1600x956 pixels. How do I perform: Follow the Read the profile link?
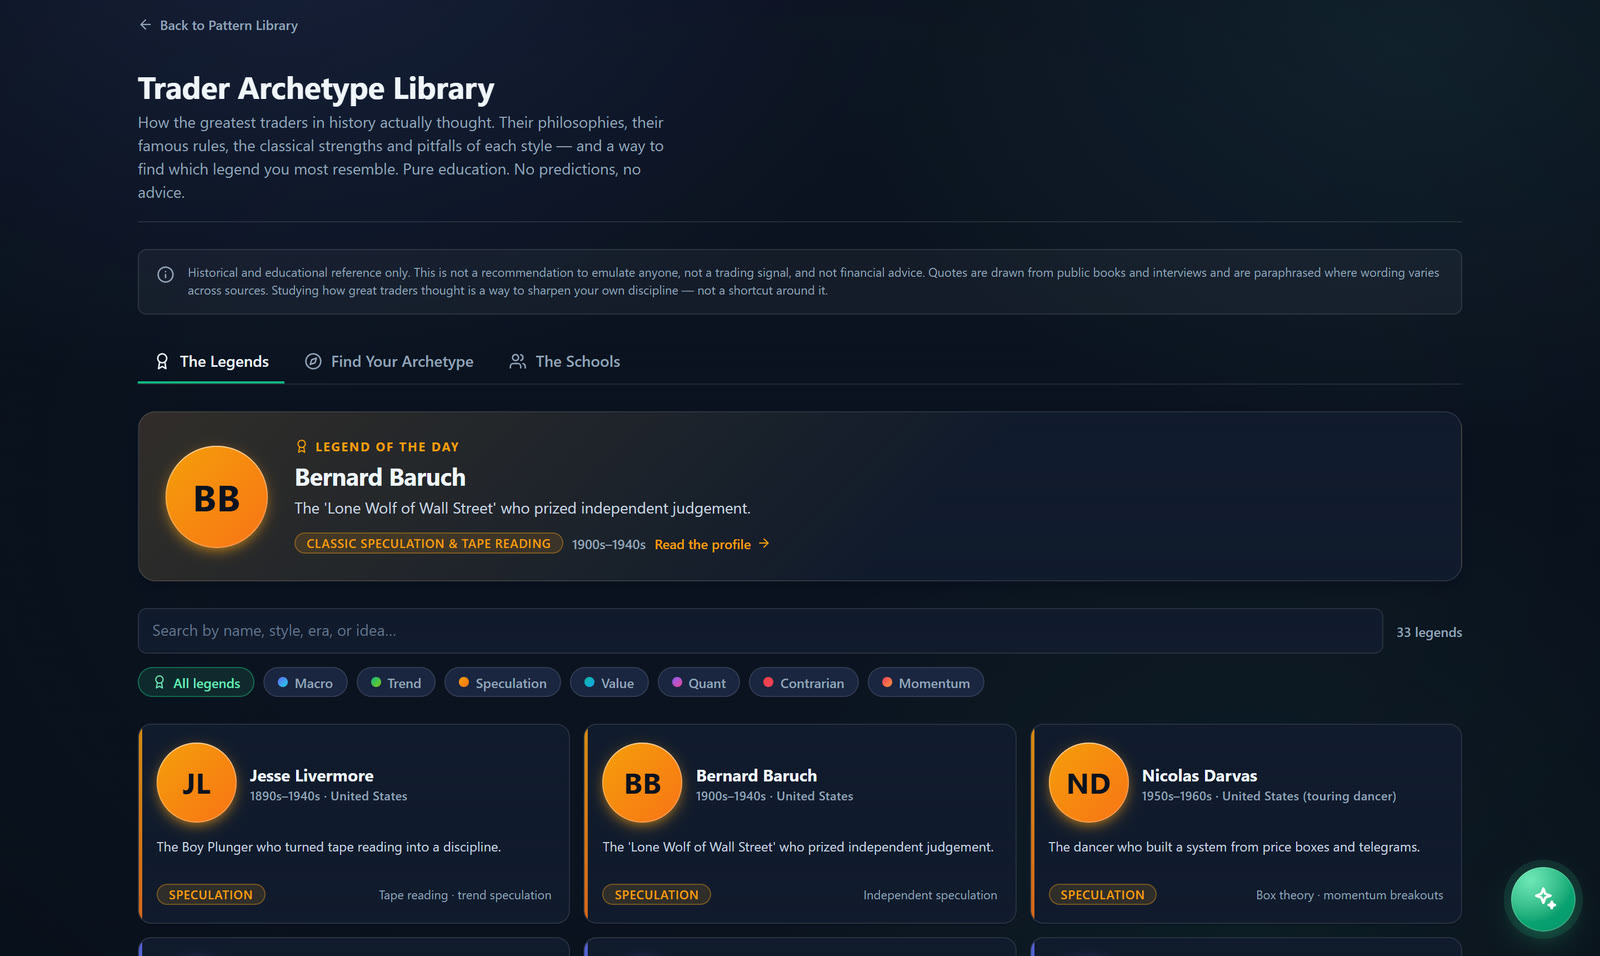coord(712,544)
